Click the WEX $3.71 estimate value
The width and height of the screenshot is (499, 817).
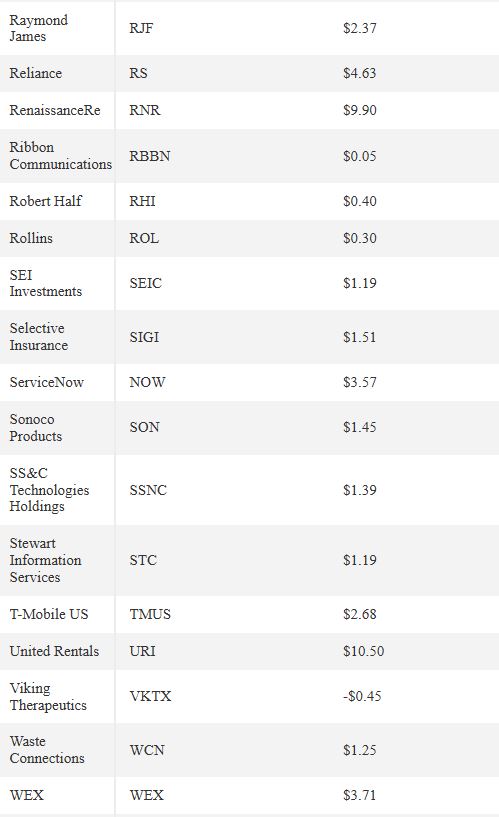359,795
